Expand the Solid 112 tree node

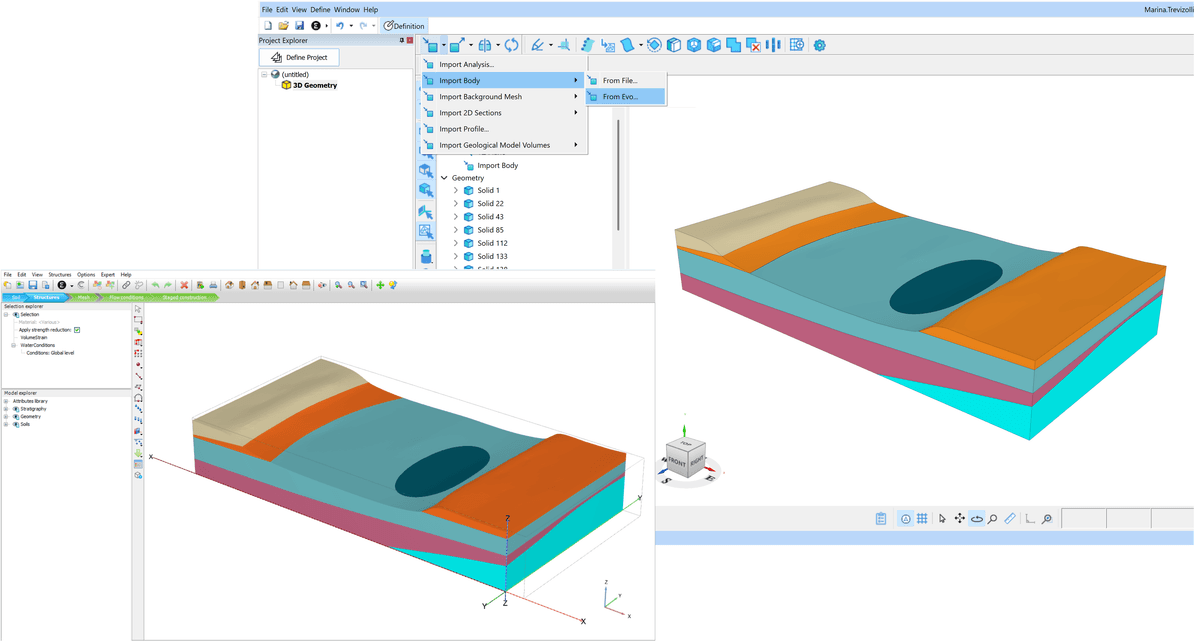pyautogui.click(x=456, y=243)
